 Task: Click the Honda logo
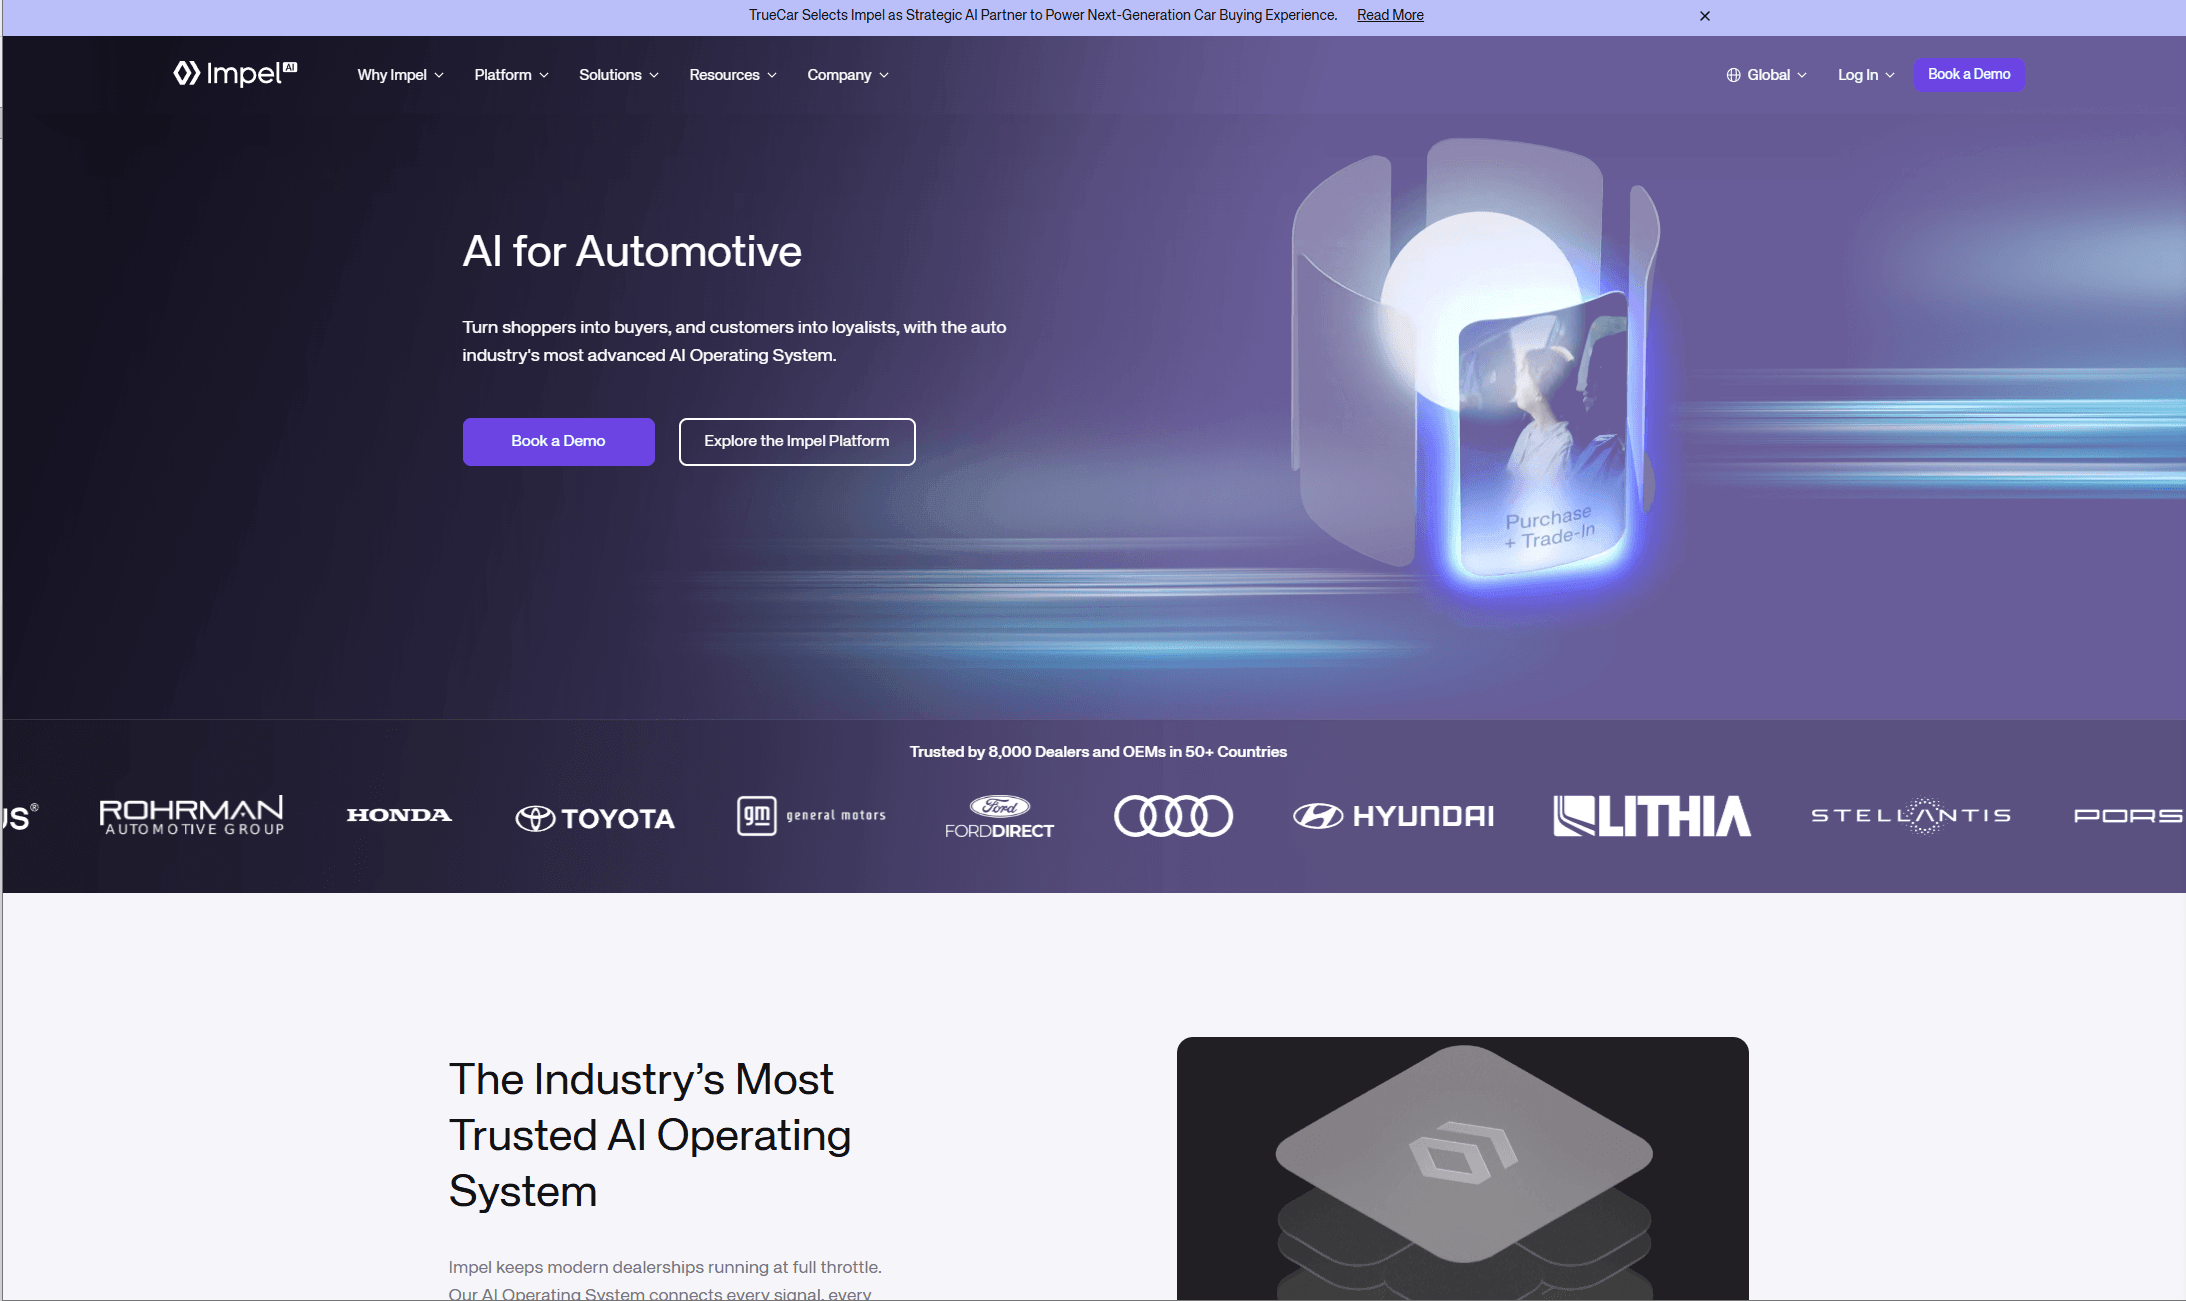399,815
